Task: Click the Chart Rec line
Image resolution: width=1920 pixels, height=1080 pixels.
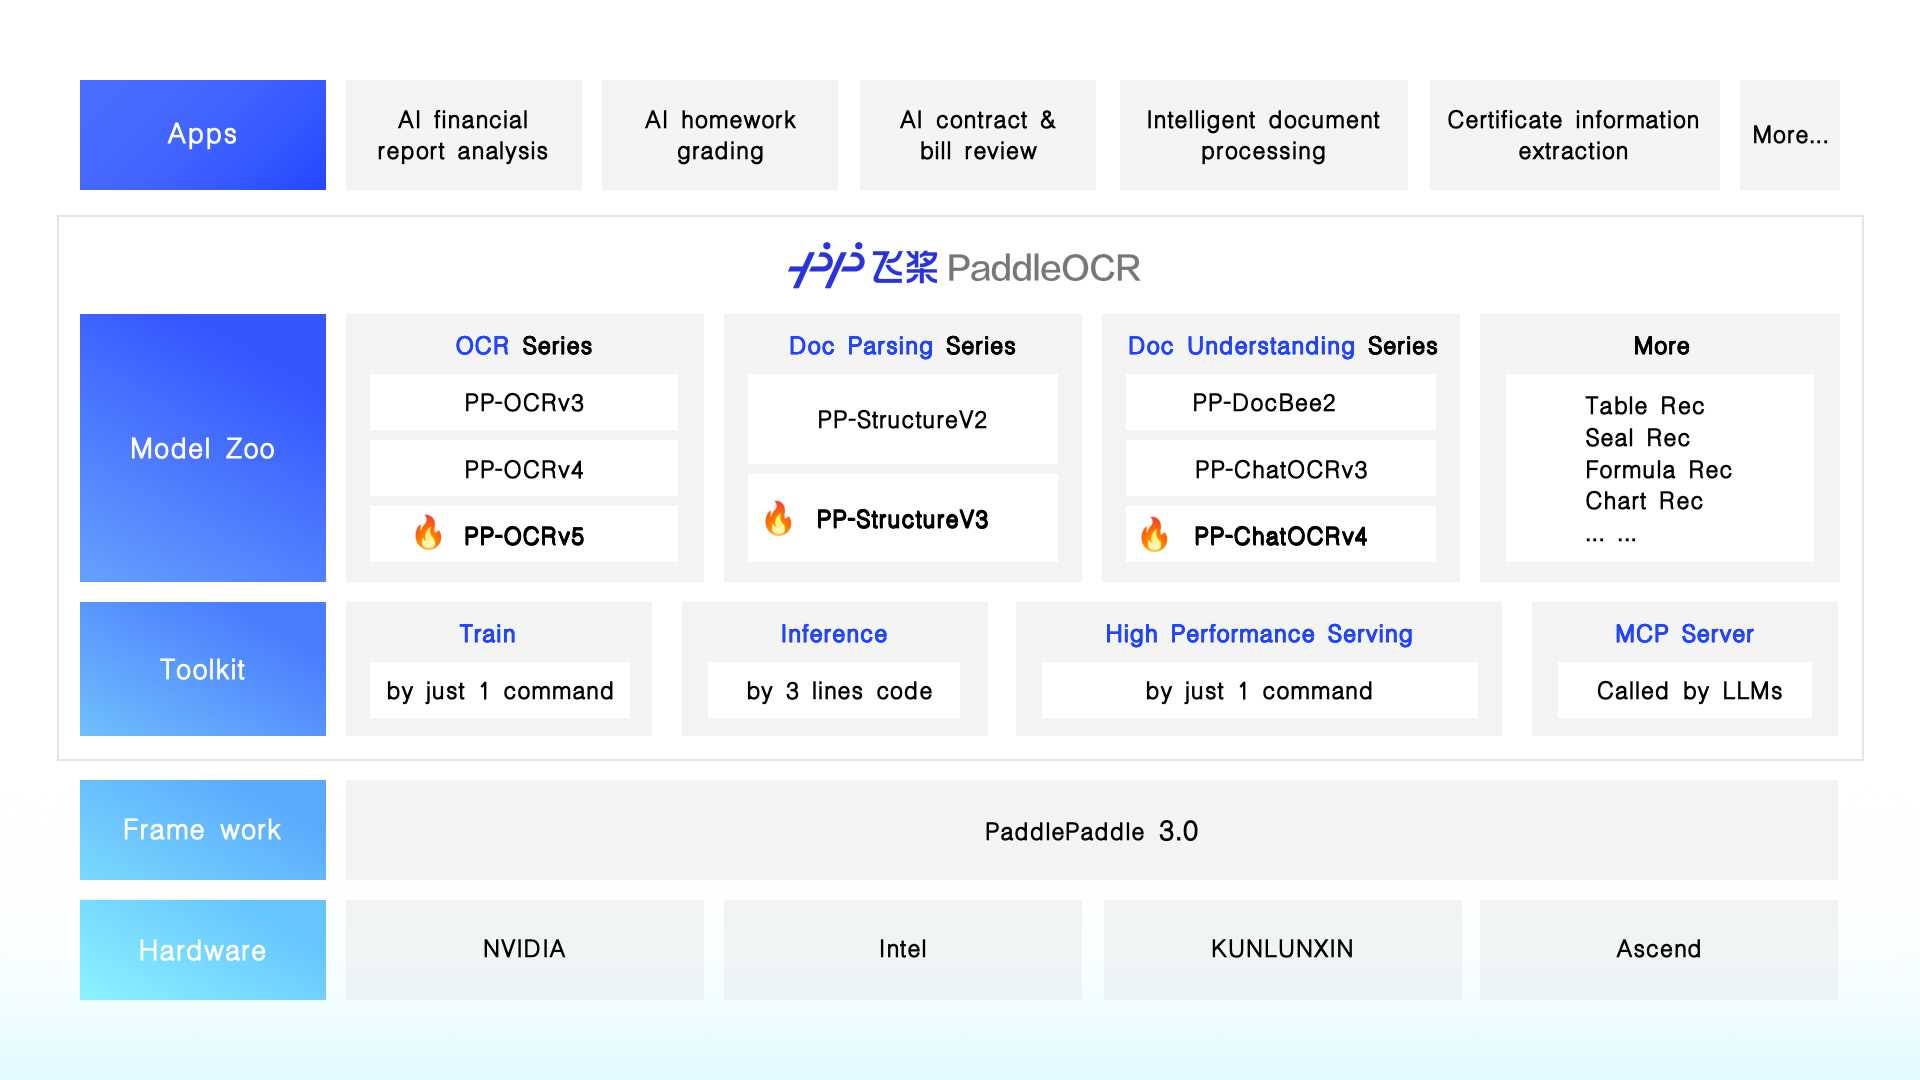Action: [x=1644, y=501]
